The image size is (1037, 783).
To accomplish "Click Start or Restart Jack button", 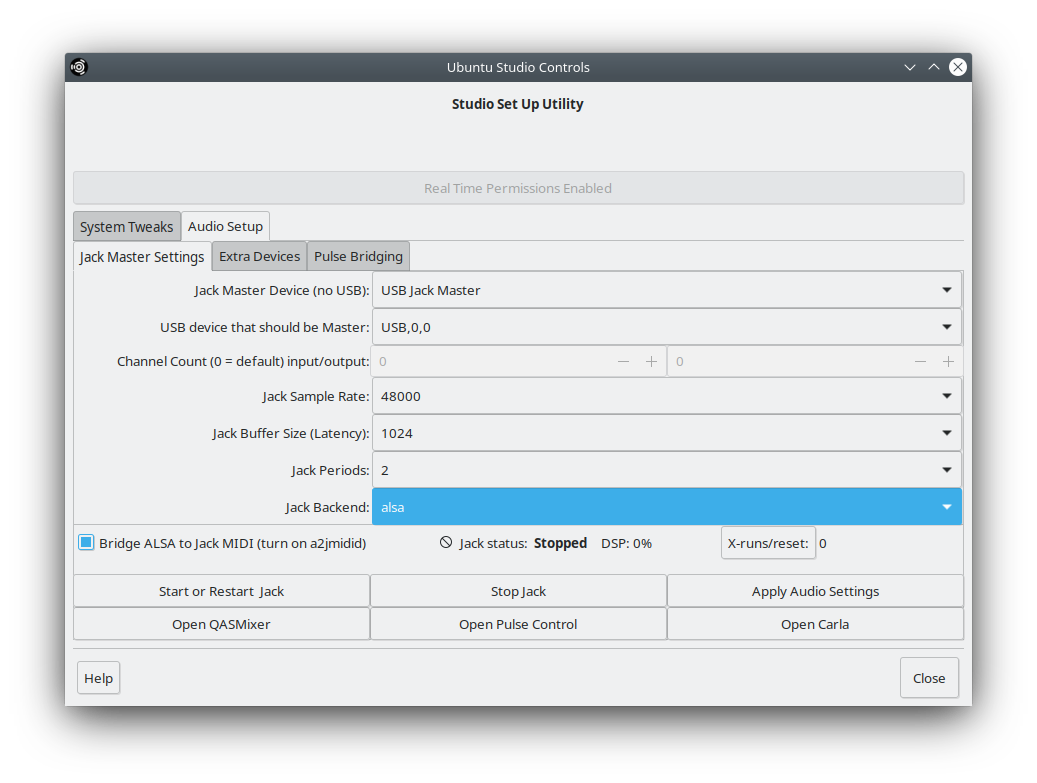I will [x=221, y=591].
